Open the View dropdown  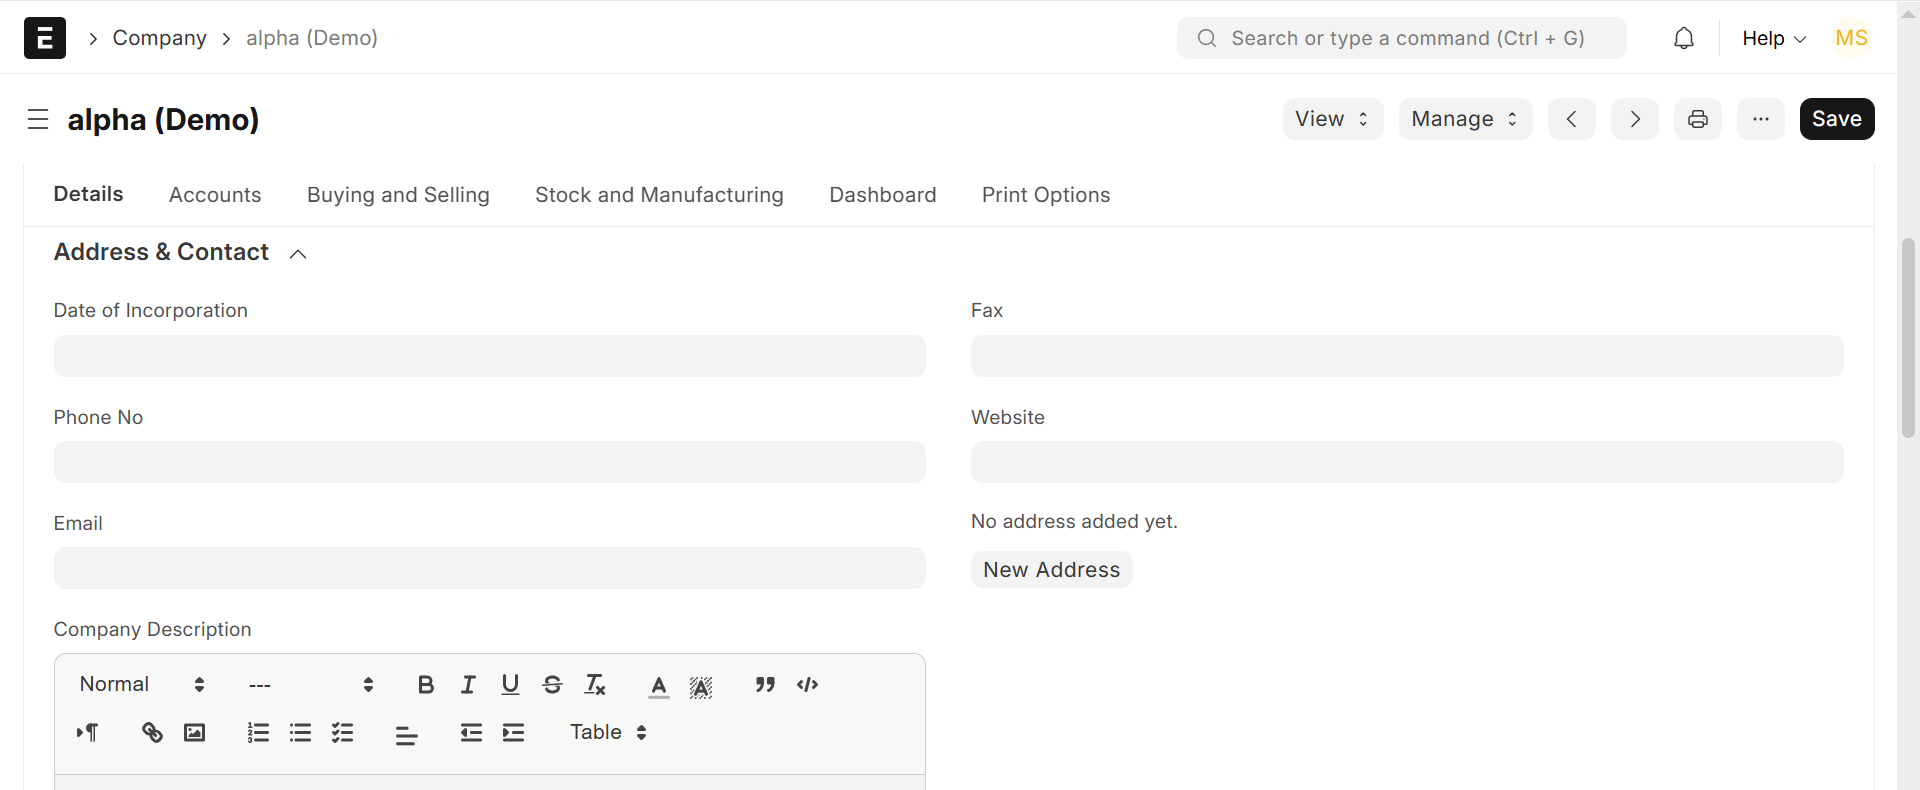pos(1332,119)
